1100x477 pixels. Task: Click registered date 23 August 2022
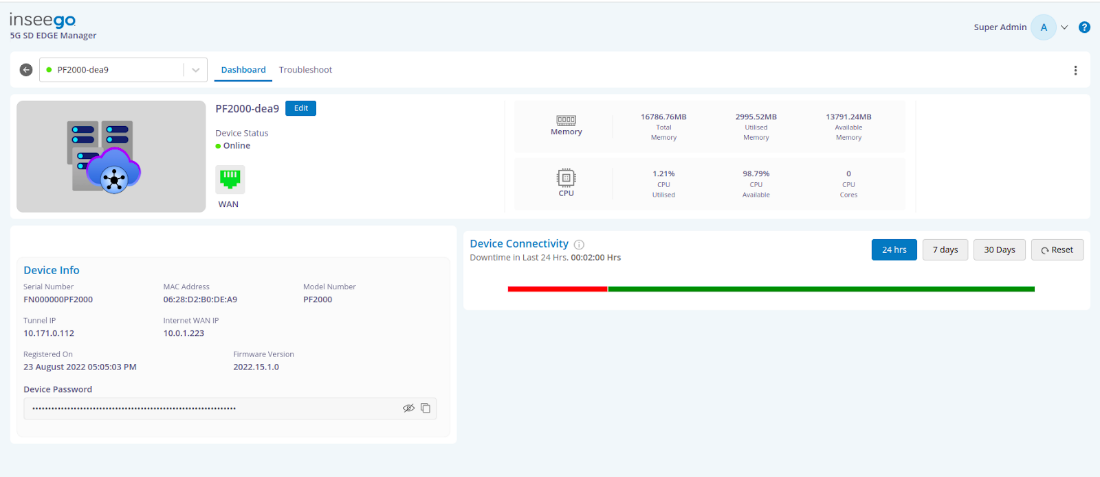[80, 367]
